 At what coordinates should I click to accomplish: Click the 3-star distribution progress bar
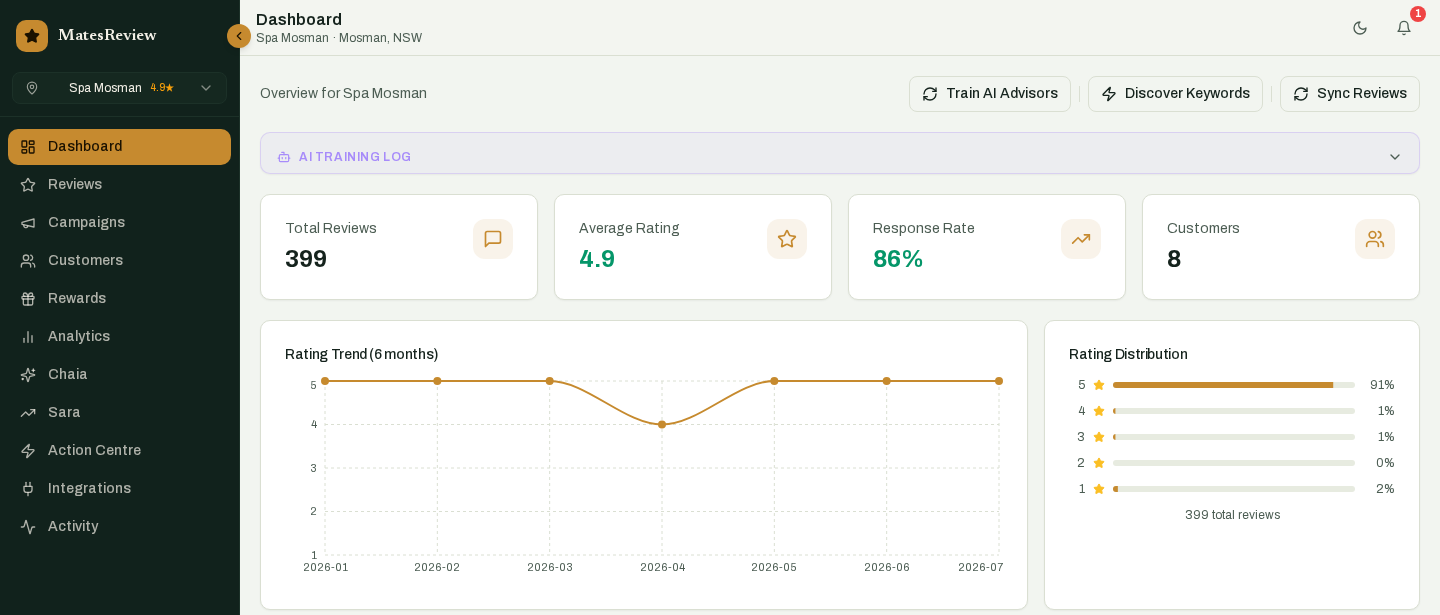click(x=1234, y=437)
